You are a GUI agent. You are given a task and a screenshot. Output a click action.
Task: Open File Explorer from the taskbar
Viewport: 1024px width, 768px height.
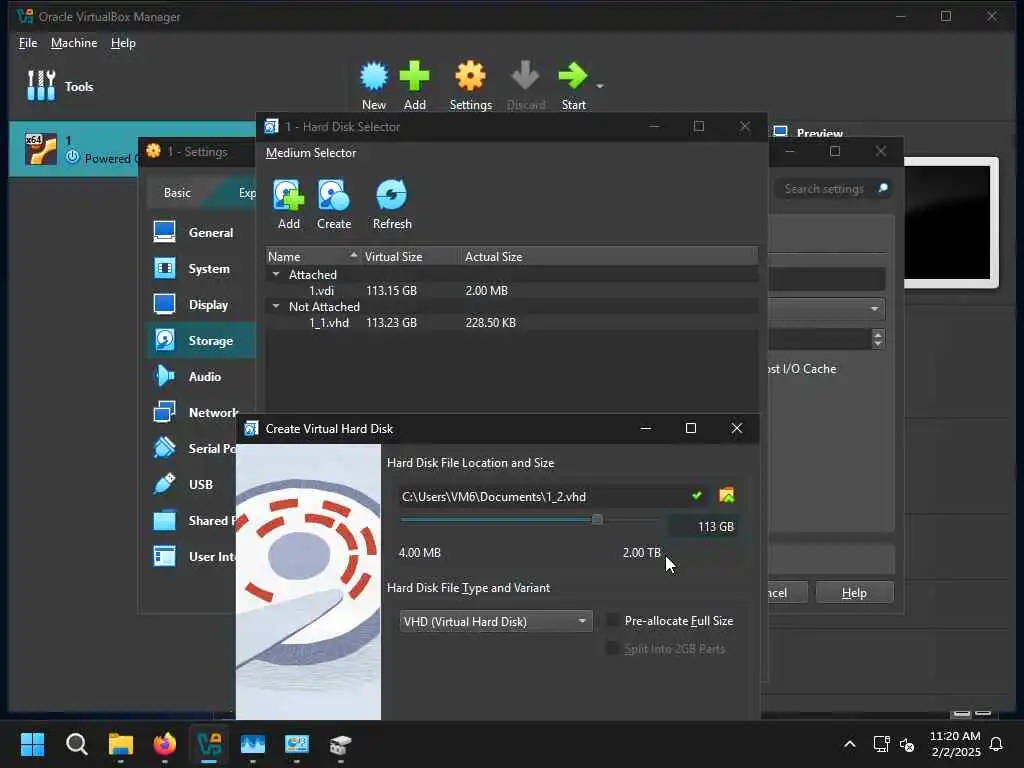click(121, 744)
